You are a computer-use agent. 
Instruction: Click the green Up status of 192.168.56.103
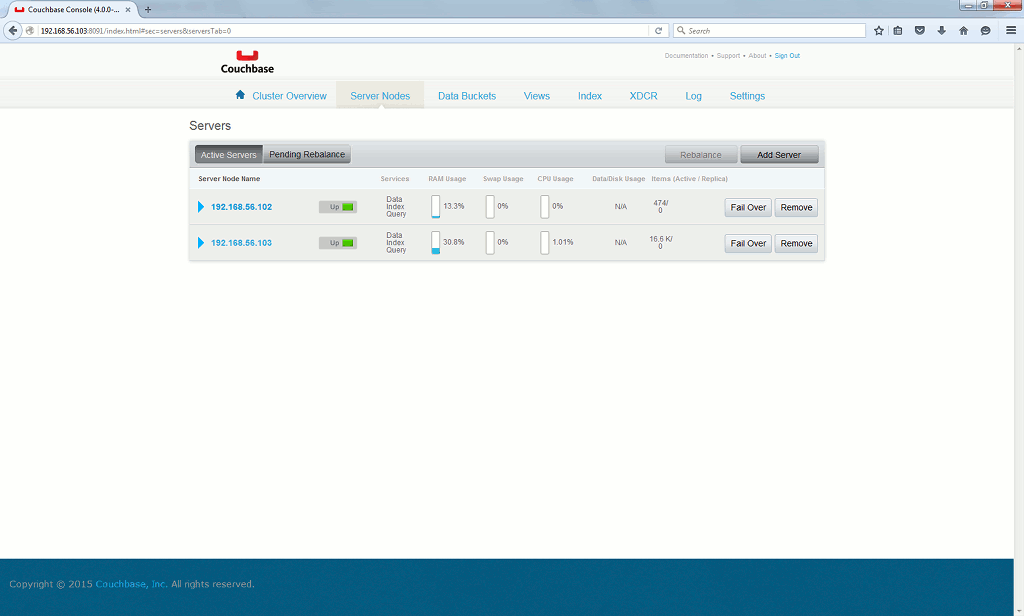(338, 243)
